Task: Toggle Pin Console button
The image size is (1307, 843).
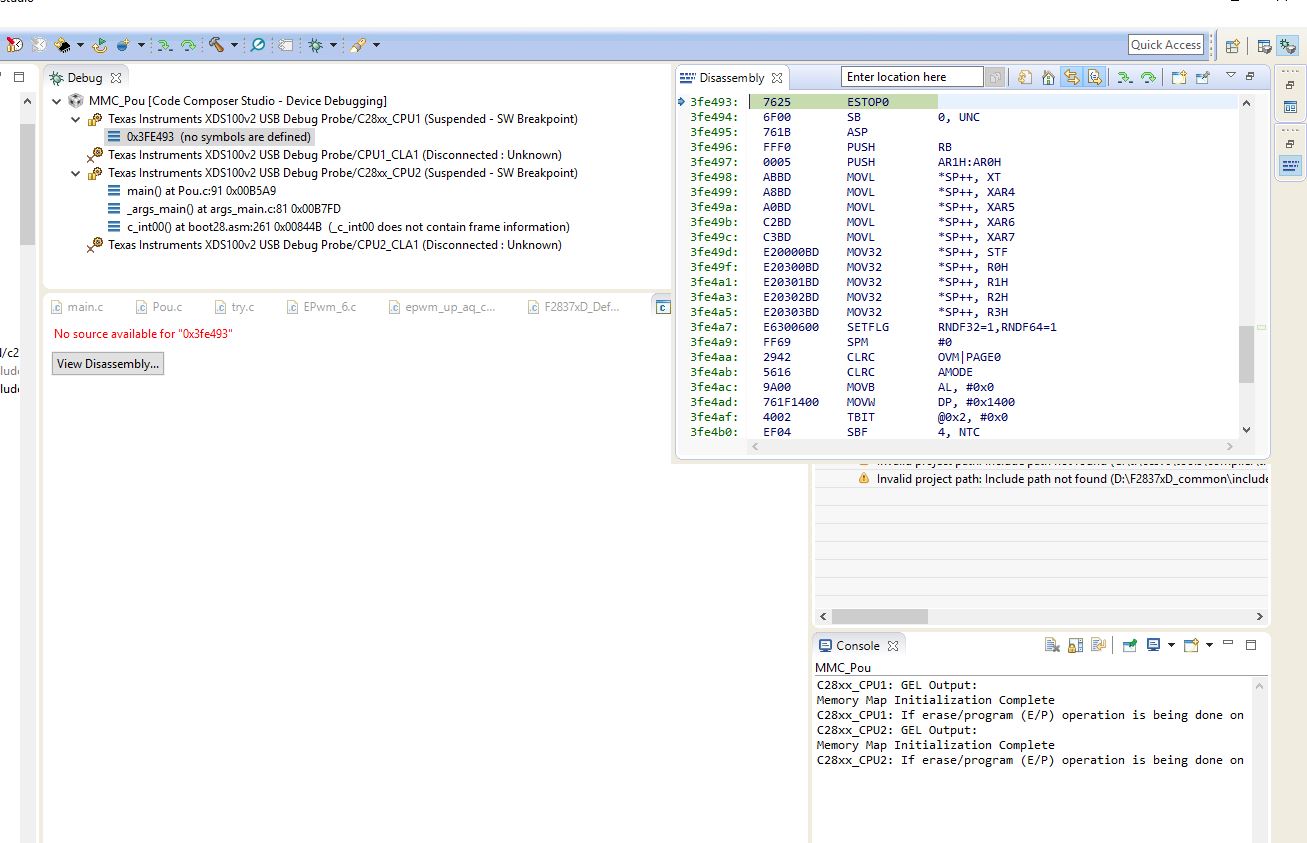Action: click(1129, 645)
